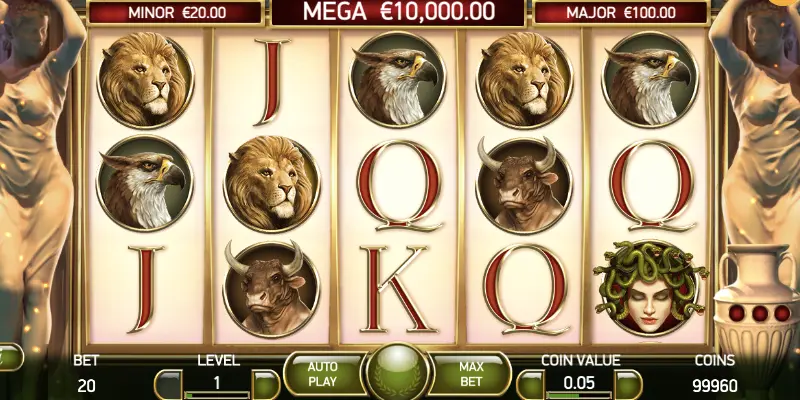The height and width of the screenshot is (400, 800).
Task: Increase the coin value
Action: (x=628, y=384)
